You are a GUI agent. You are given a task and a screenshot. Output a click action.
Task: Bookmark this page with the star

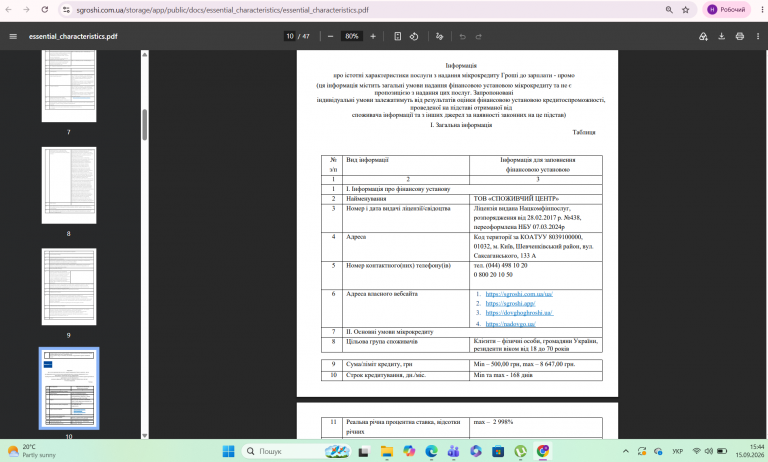click(686, 10)
